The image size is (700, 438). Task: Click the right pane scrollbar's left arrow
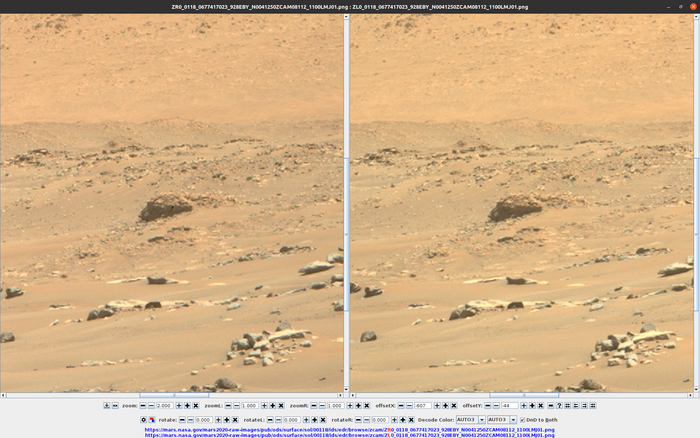point(353,395)
